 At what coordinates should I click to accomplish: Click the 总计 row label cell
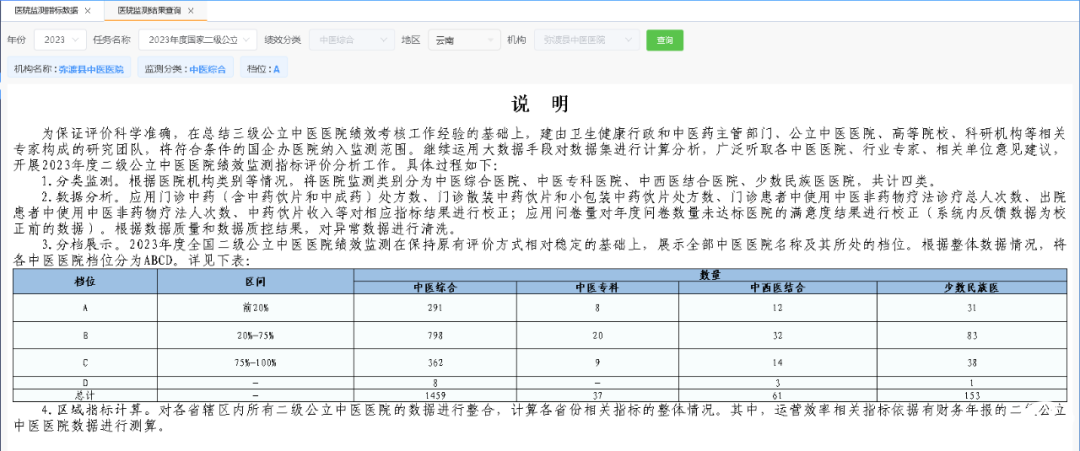tap(85, 395)
